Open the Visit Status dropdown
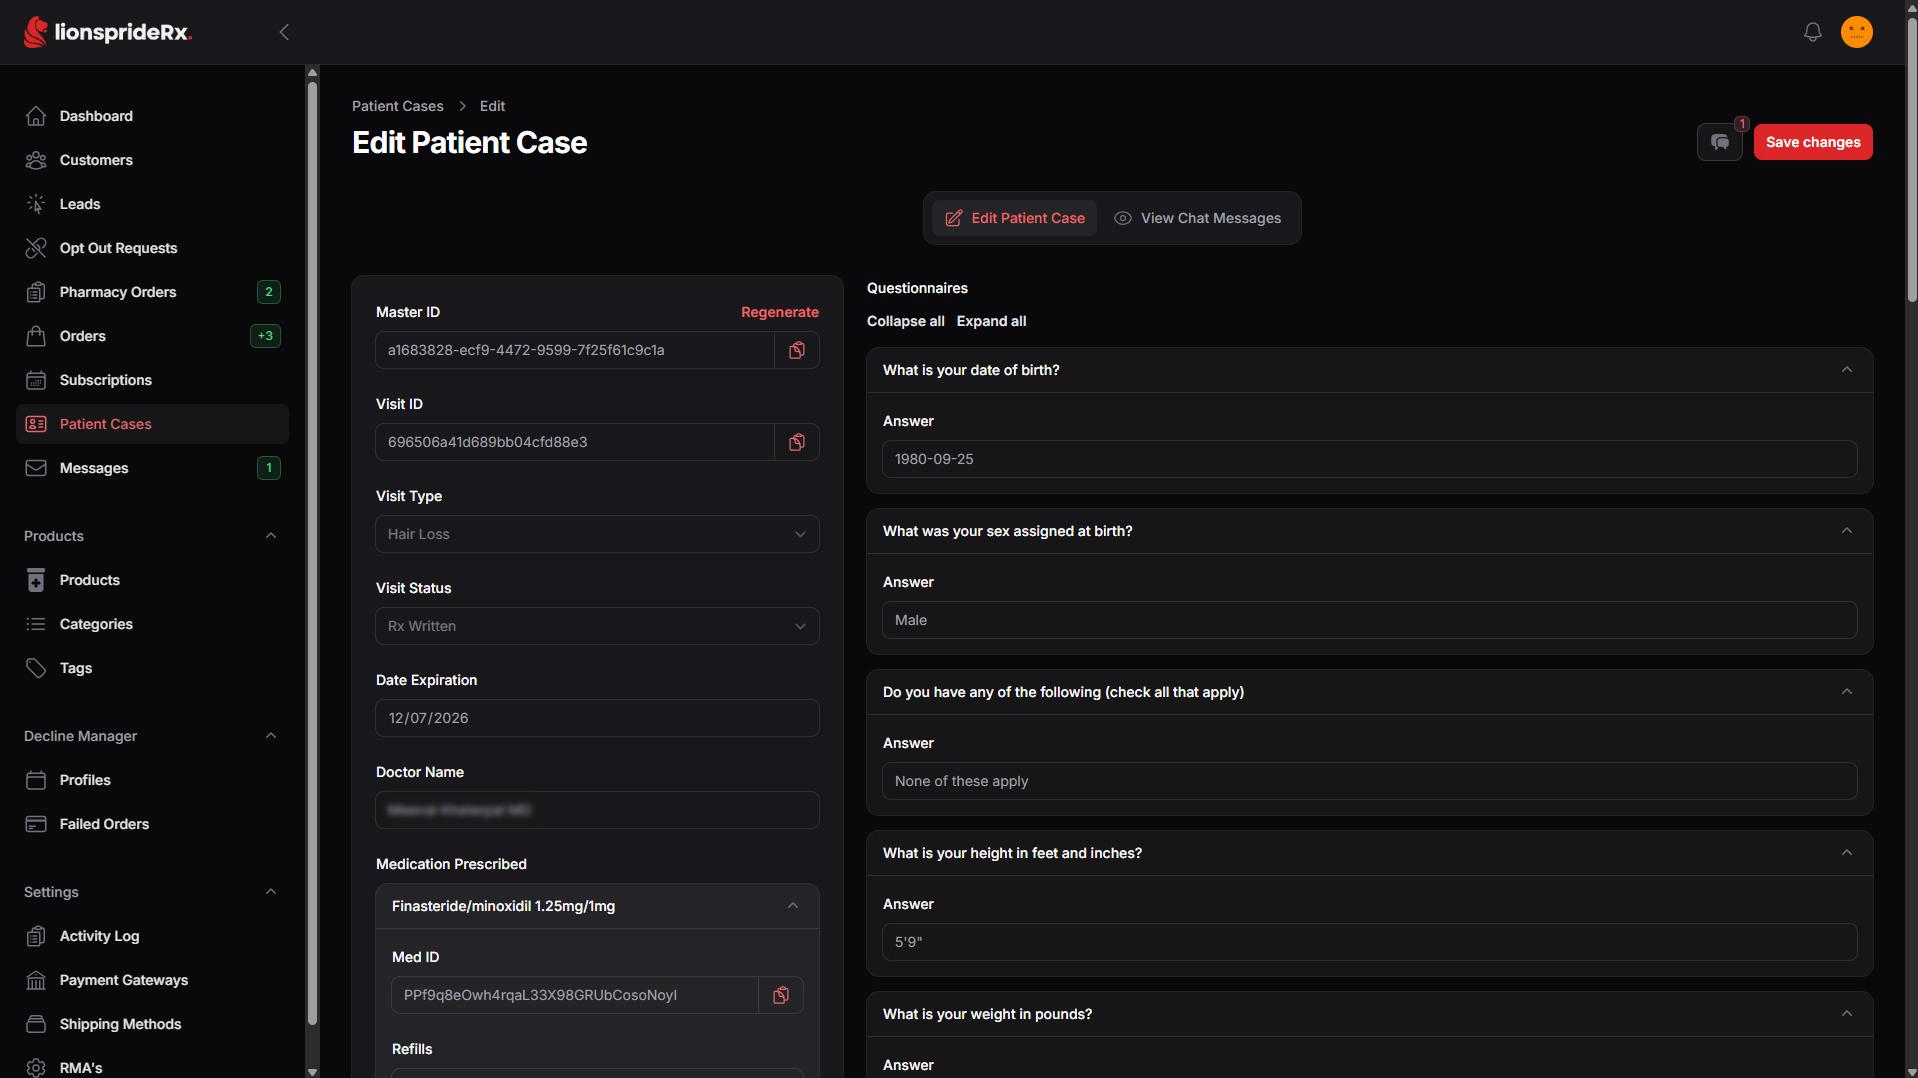The height and width of the screenshot is (1078, 1918). click(x=597, y=626)
